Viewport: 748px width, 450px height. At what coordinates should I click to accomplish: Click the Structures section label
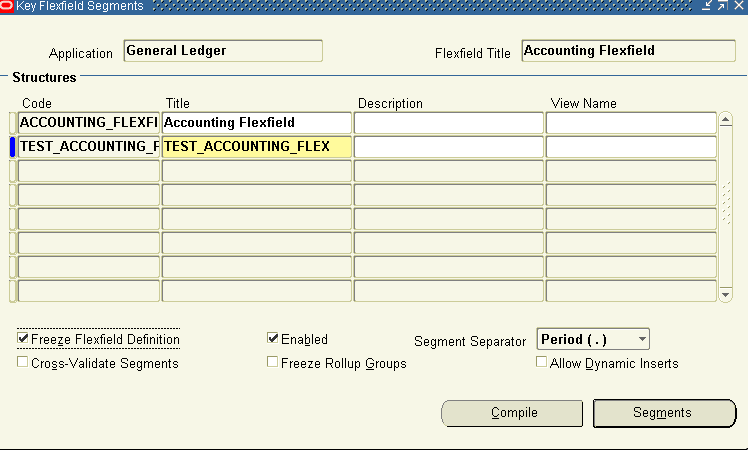[44, 77]
